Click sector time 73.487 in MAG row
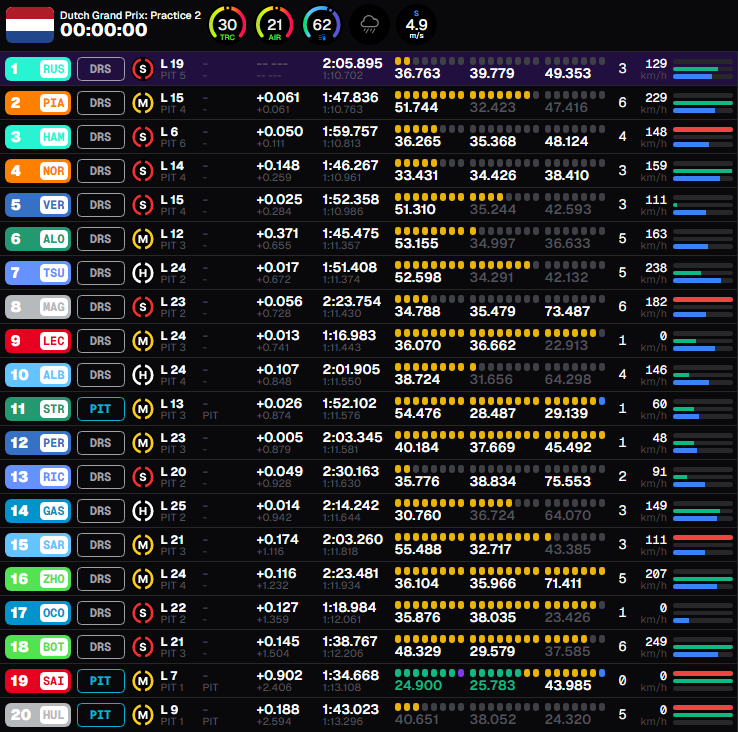This screenshot has height=732, width=738. click(568, 312)
